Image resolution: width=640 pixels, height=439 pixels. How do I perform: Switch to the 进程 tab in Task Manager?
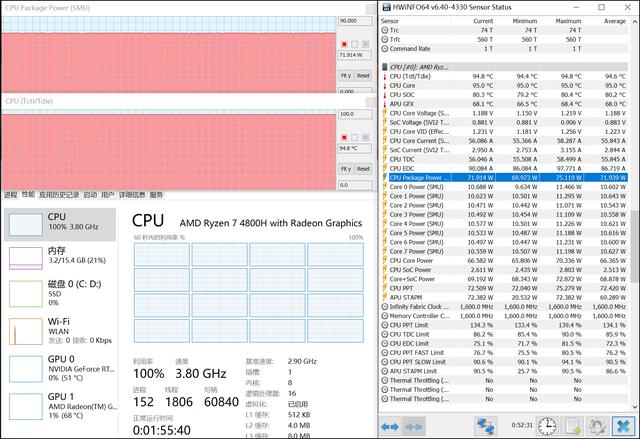(x=10, y=194)
